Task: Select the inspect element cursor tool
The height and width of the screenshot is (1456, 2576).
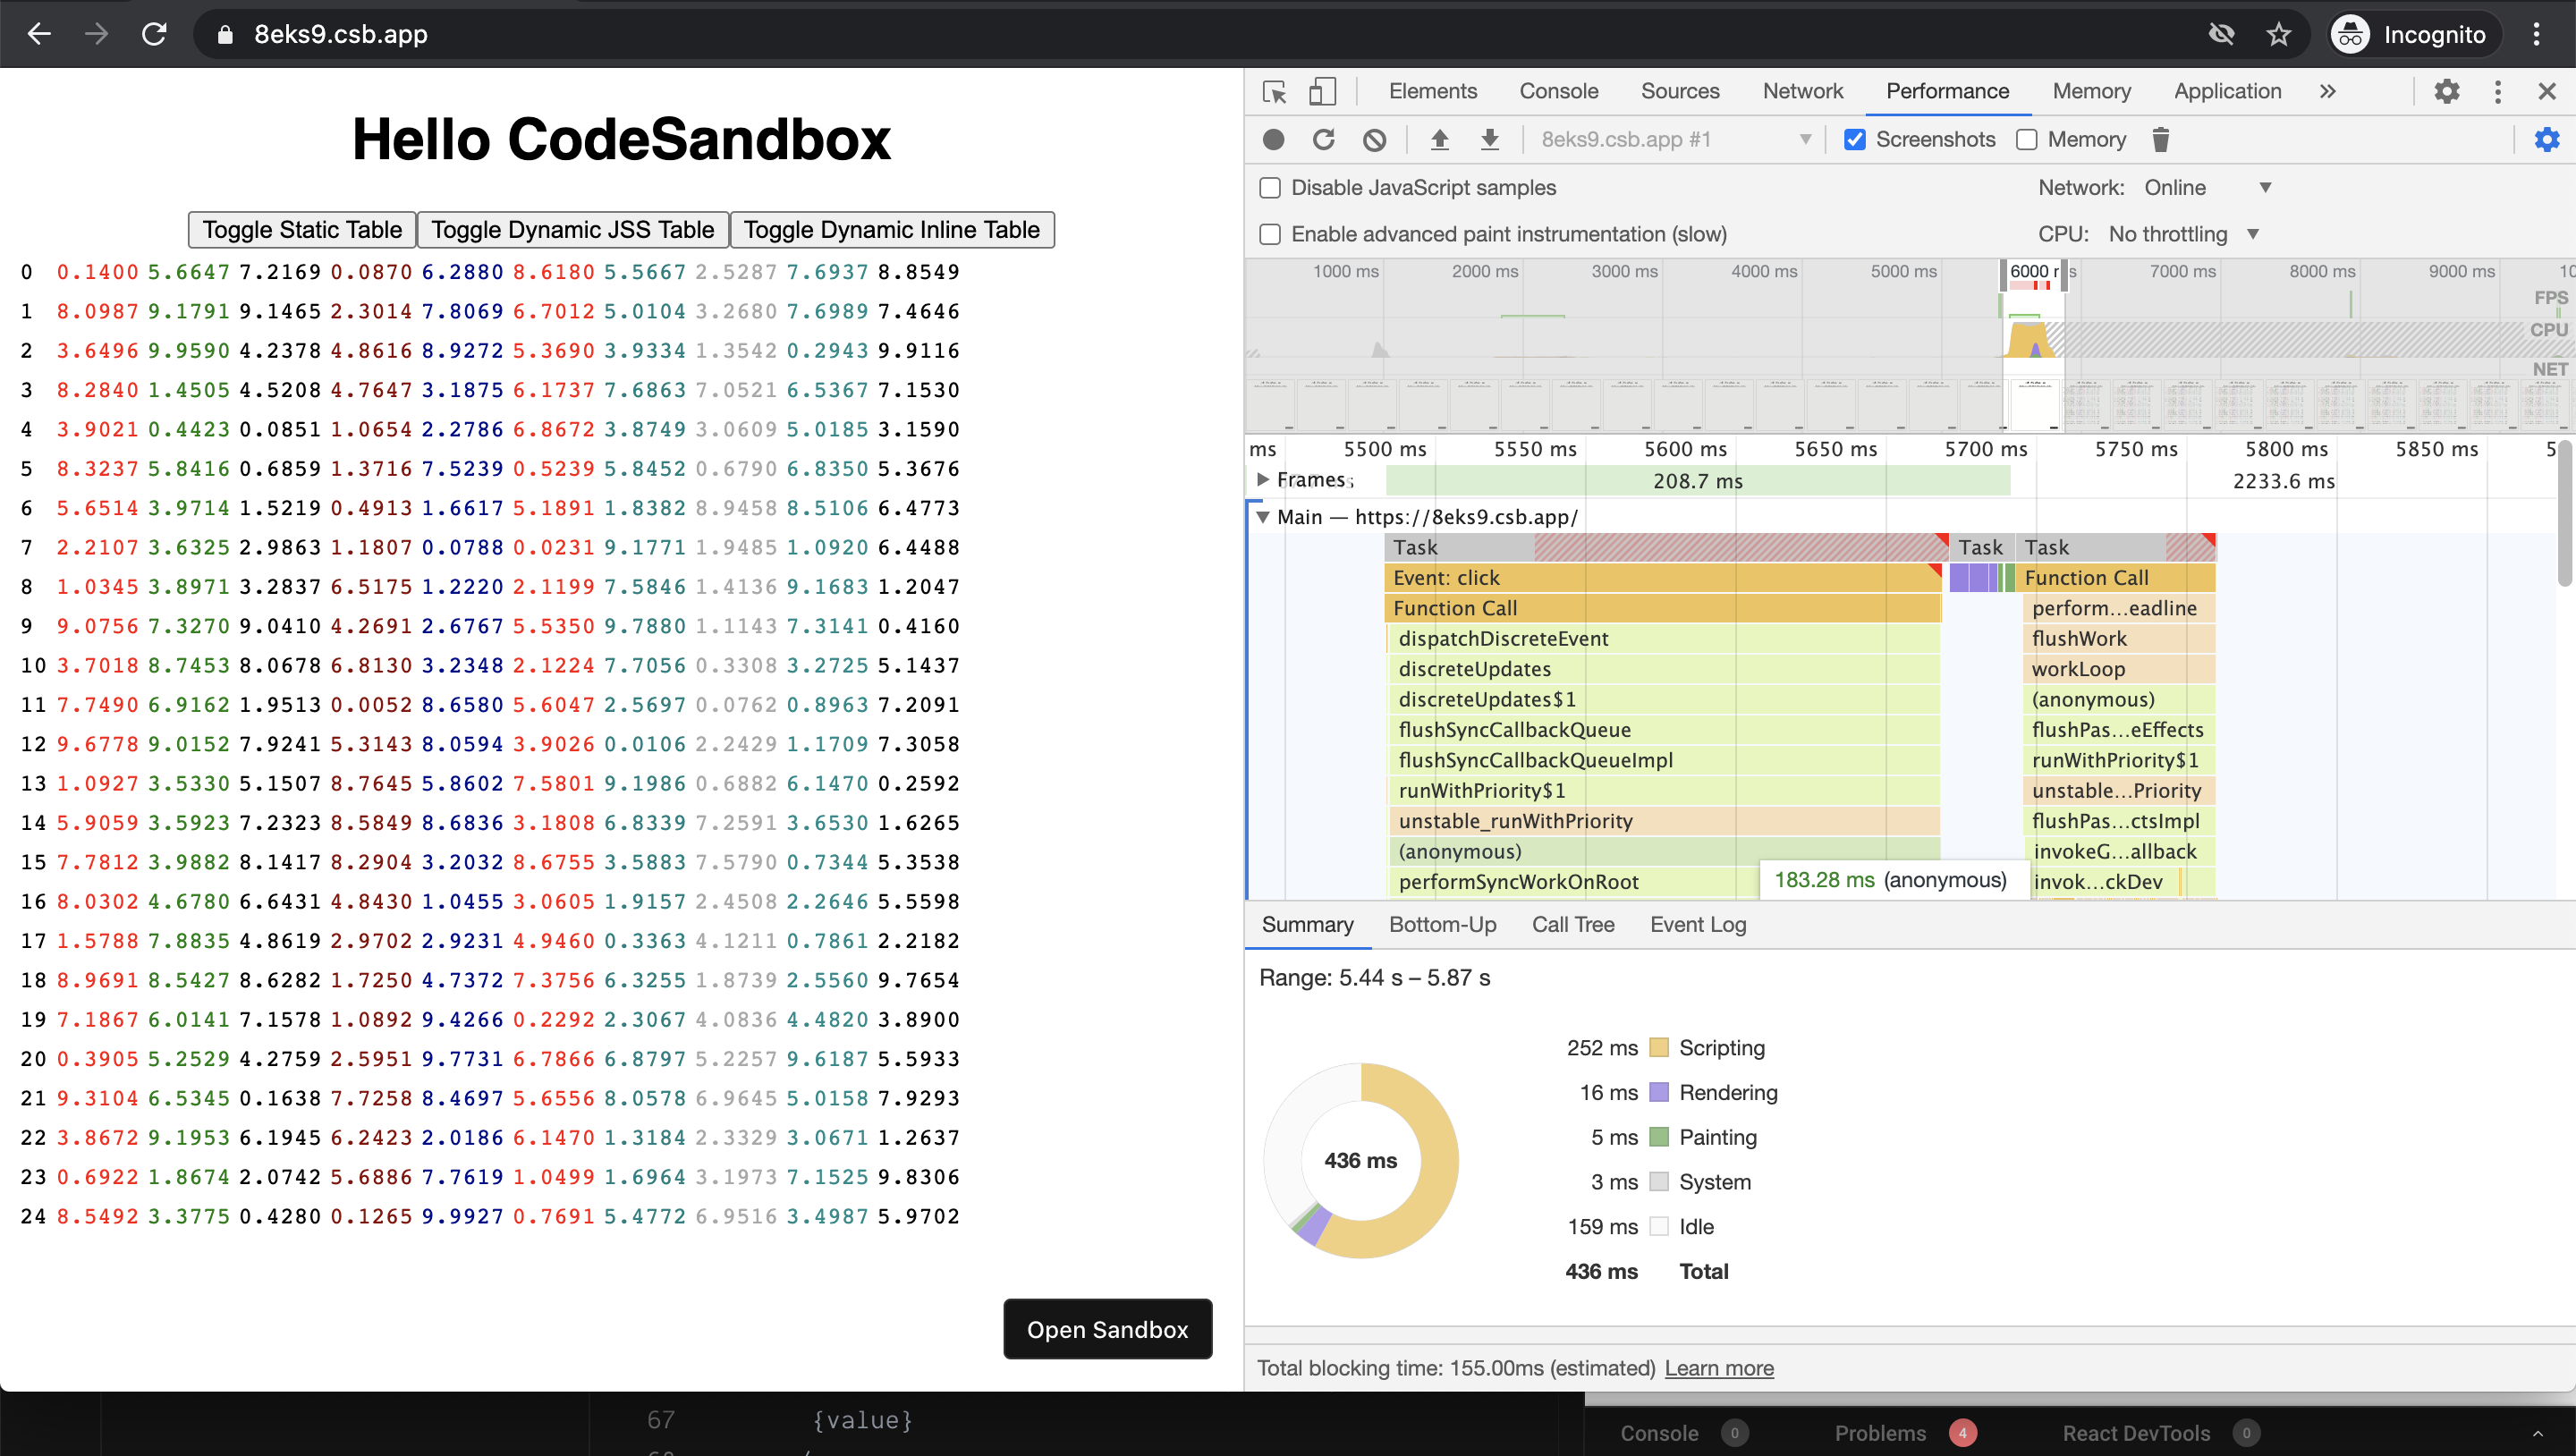Action: [1274, 91]
